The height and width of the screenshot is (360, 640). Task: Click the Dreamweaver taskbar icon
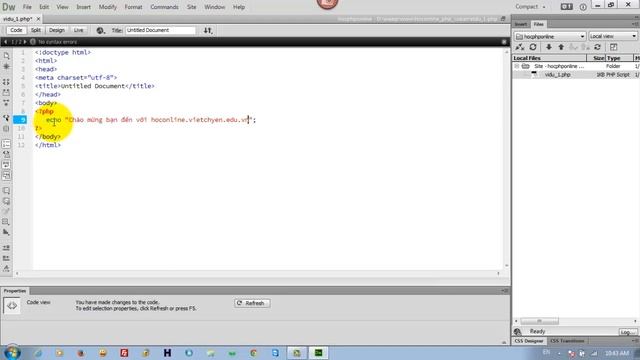point(318,353)
